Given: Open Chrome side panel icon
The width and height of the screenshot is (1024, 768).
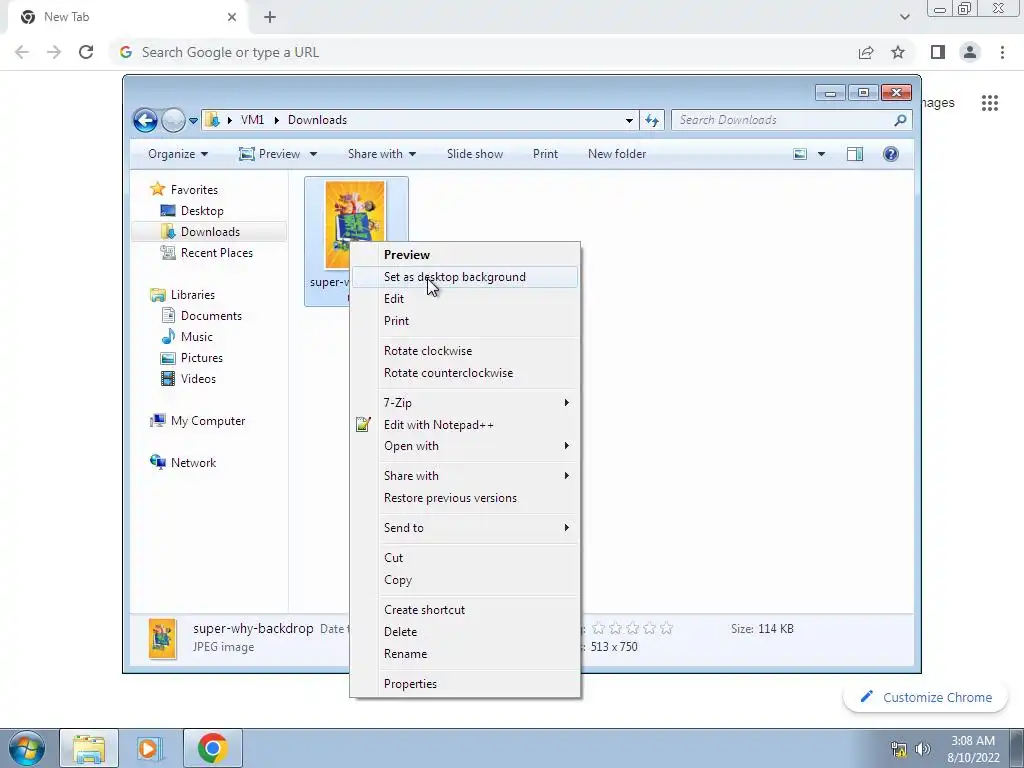Looking at the screenshot, I should pos(938,52).
